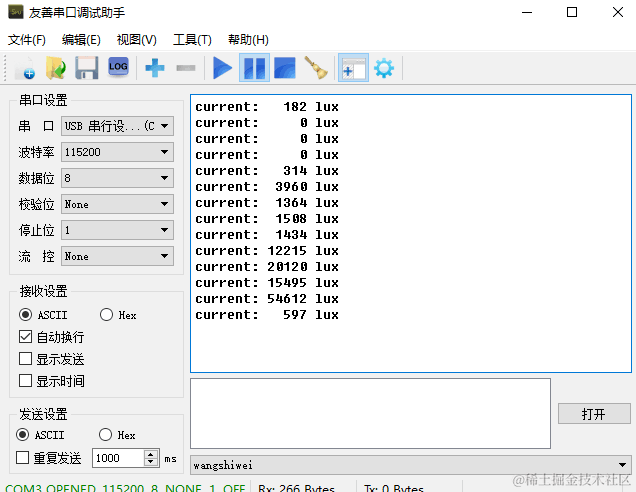Open file using the folder icon
This screenshot has width=636, height=492.
tap(56, 68)
